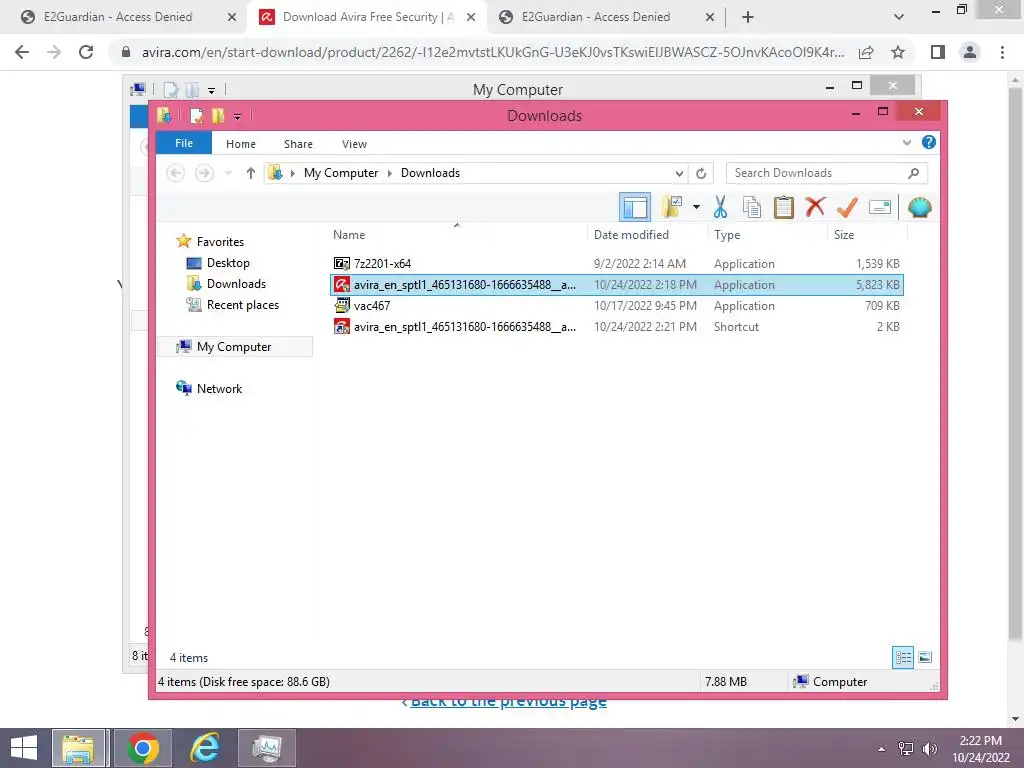Click new folder icon in Downloads title bar

217,116
